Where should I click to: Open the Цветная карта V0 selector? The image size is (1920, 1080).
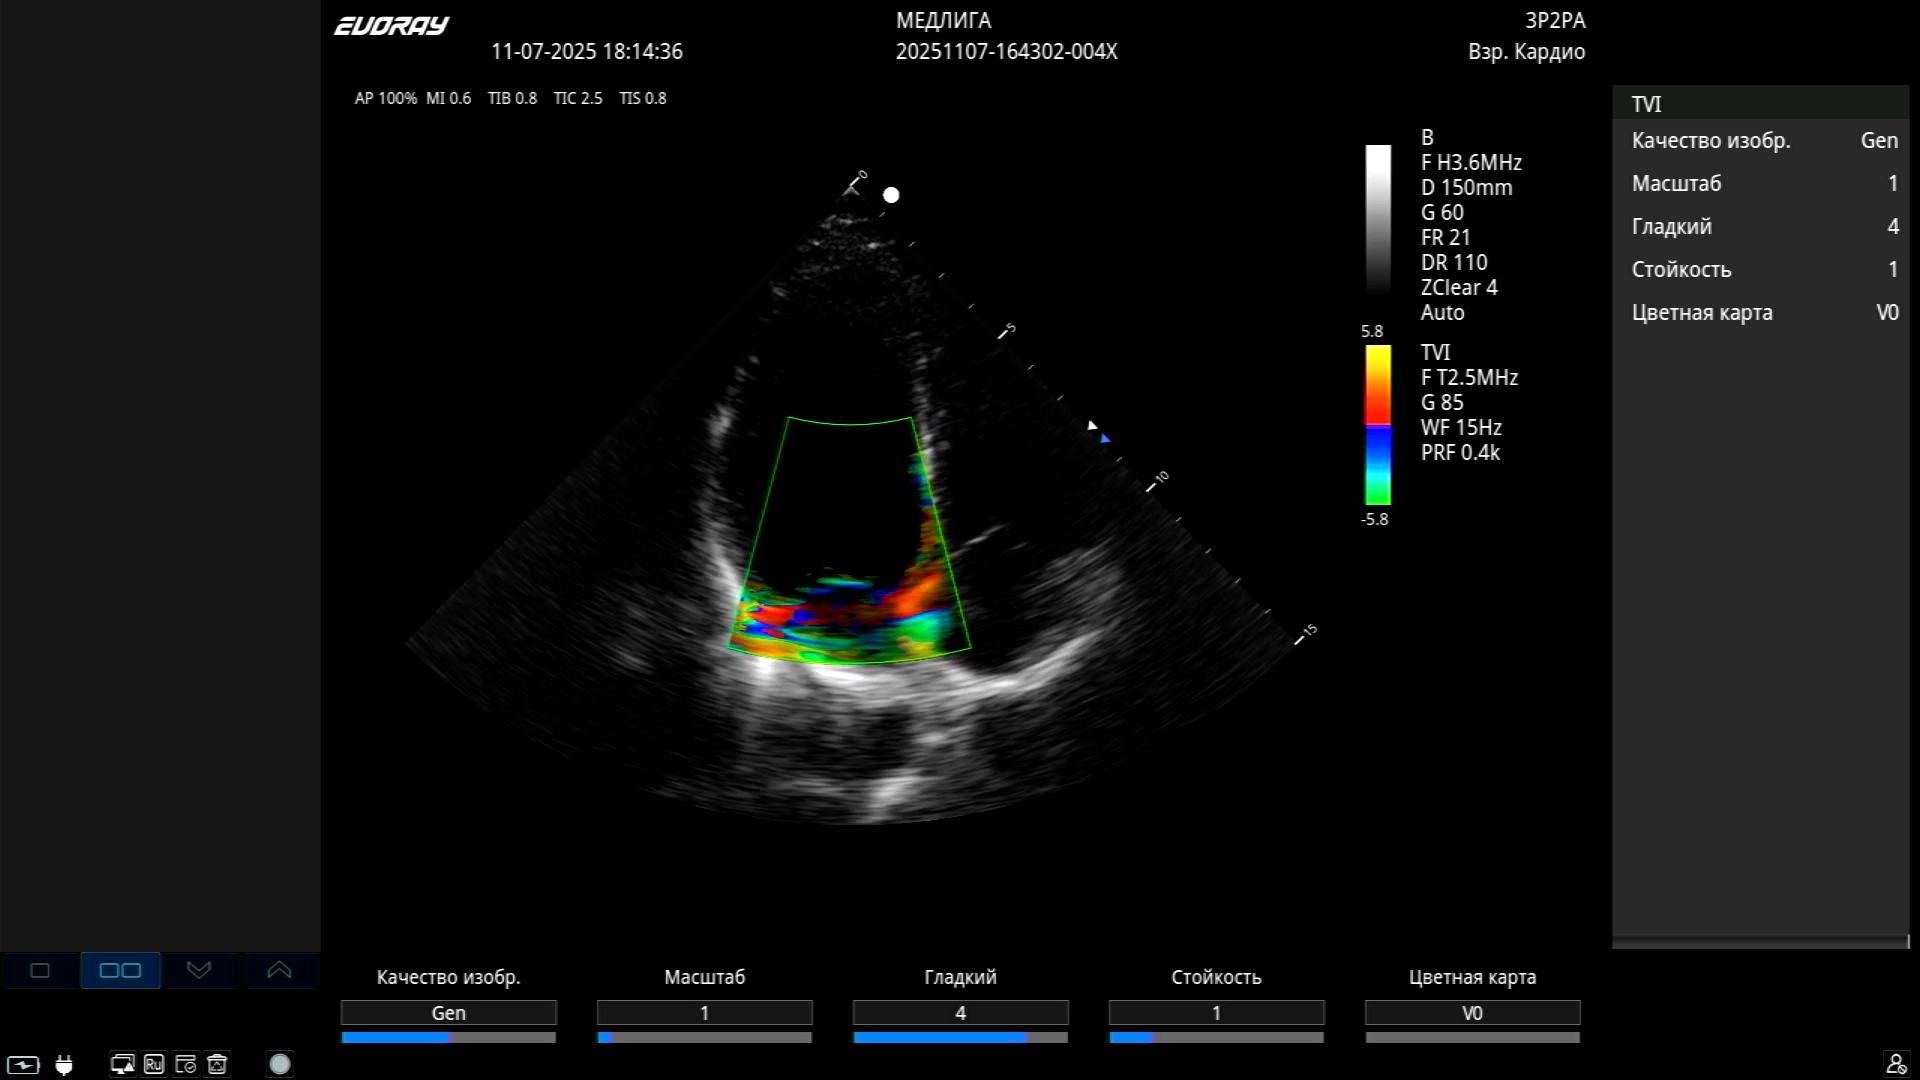[1472, 1013]
